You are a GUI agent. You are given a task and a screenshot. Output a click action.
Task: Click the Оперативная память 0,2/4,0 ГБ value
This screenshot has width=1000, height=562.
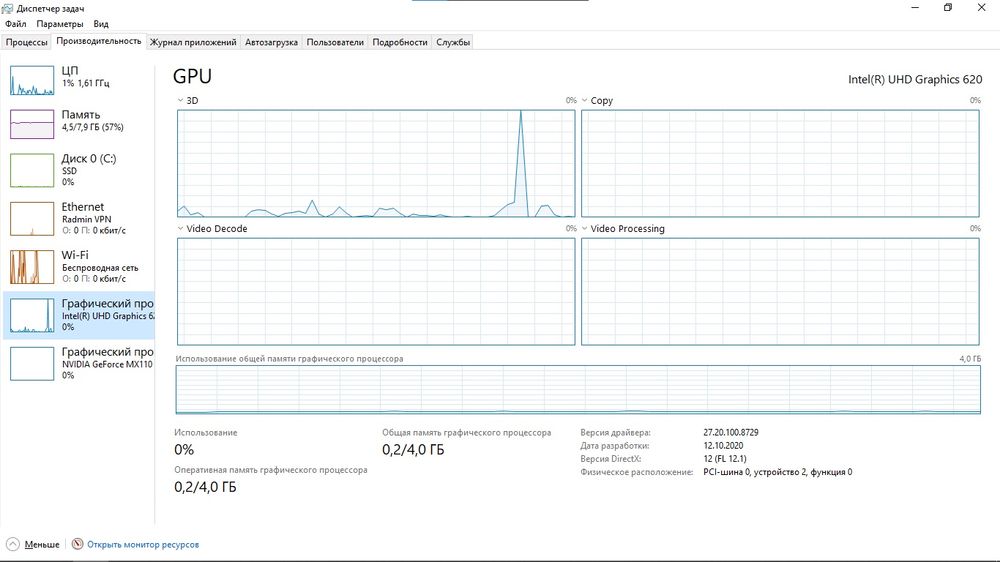pyautogui.click(x=205, y=487)
